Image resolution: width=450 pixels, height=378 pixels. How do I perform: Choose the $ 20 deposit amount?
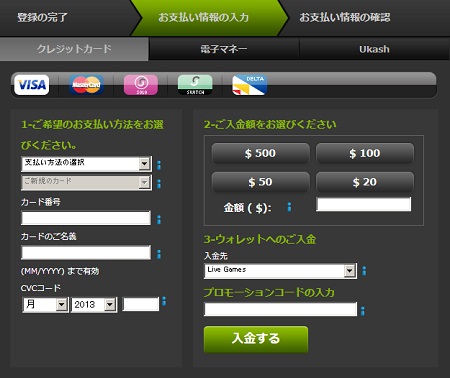point(365,182)
